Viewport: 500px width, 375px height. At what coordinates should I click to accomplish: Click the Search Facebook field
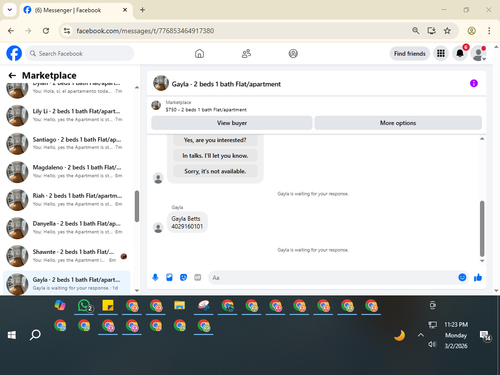(80, 53)
